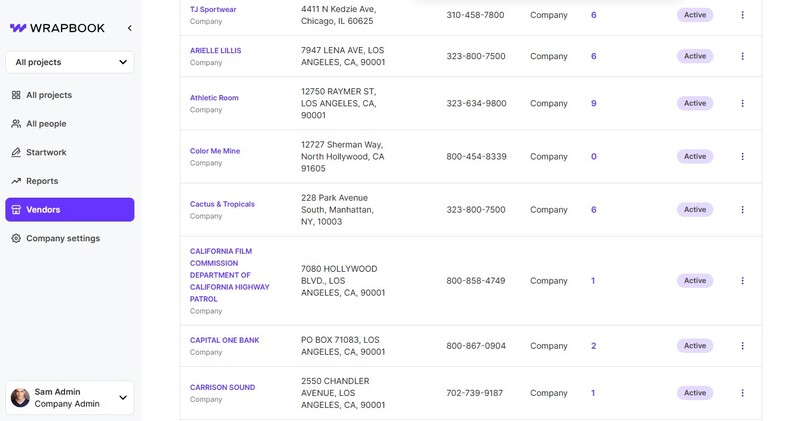Screen dimensions: 800x421
Task: Expand actions menu for CARRISON SOUND row
Action: 742,393
